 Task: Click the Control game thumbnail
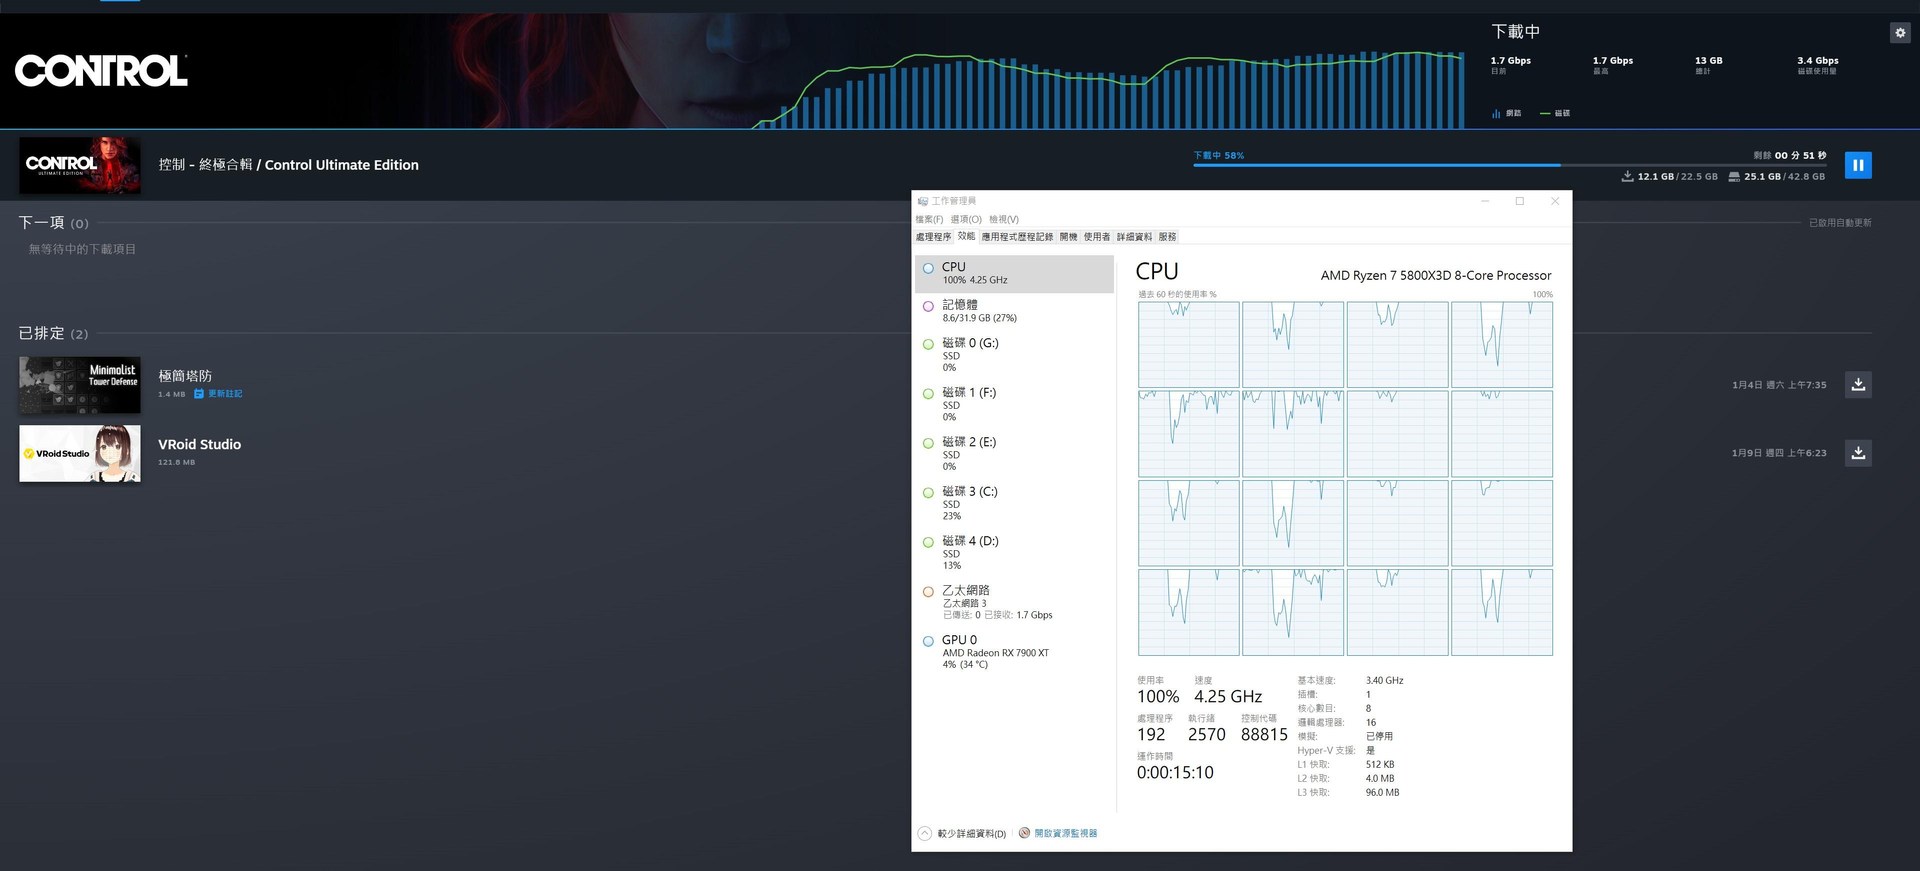[80, 165]
